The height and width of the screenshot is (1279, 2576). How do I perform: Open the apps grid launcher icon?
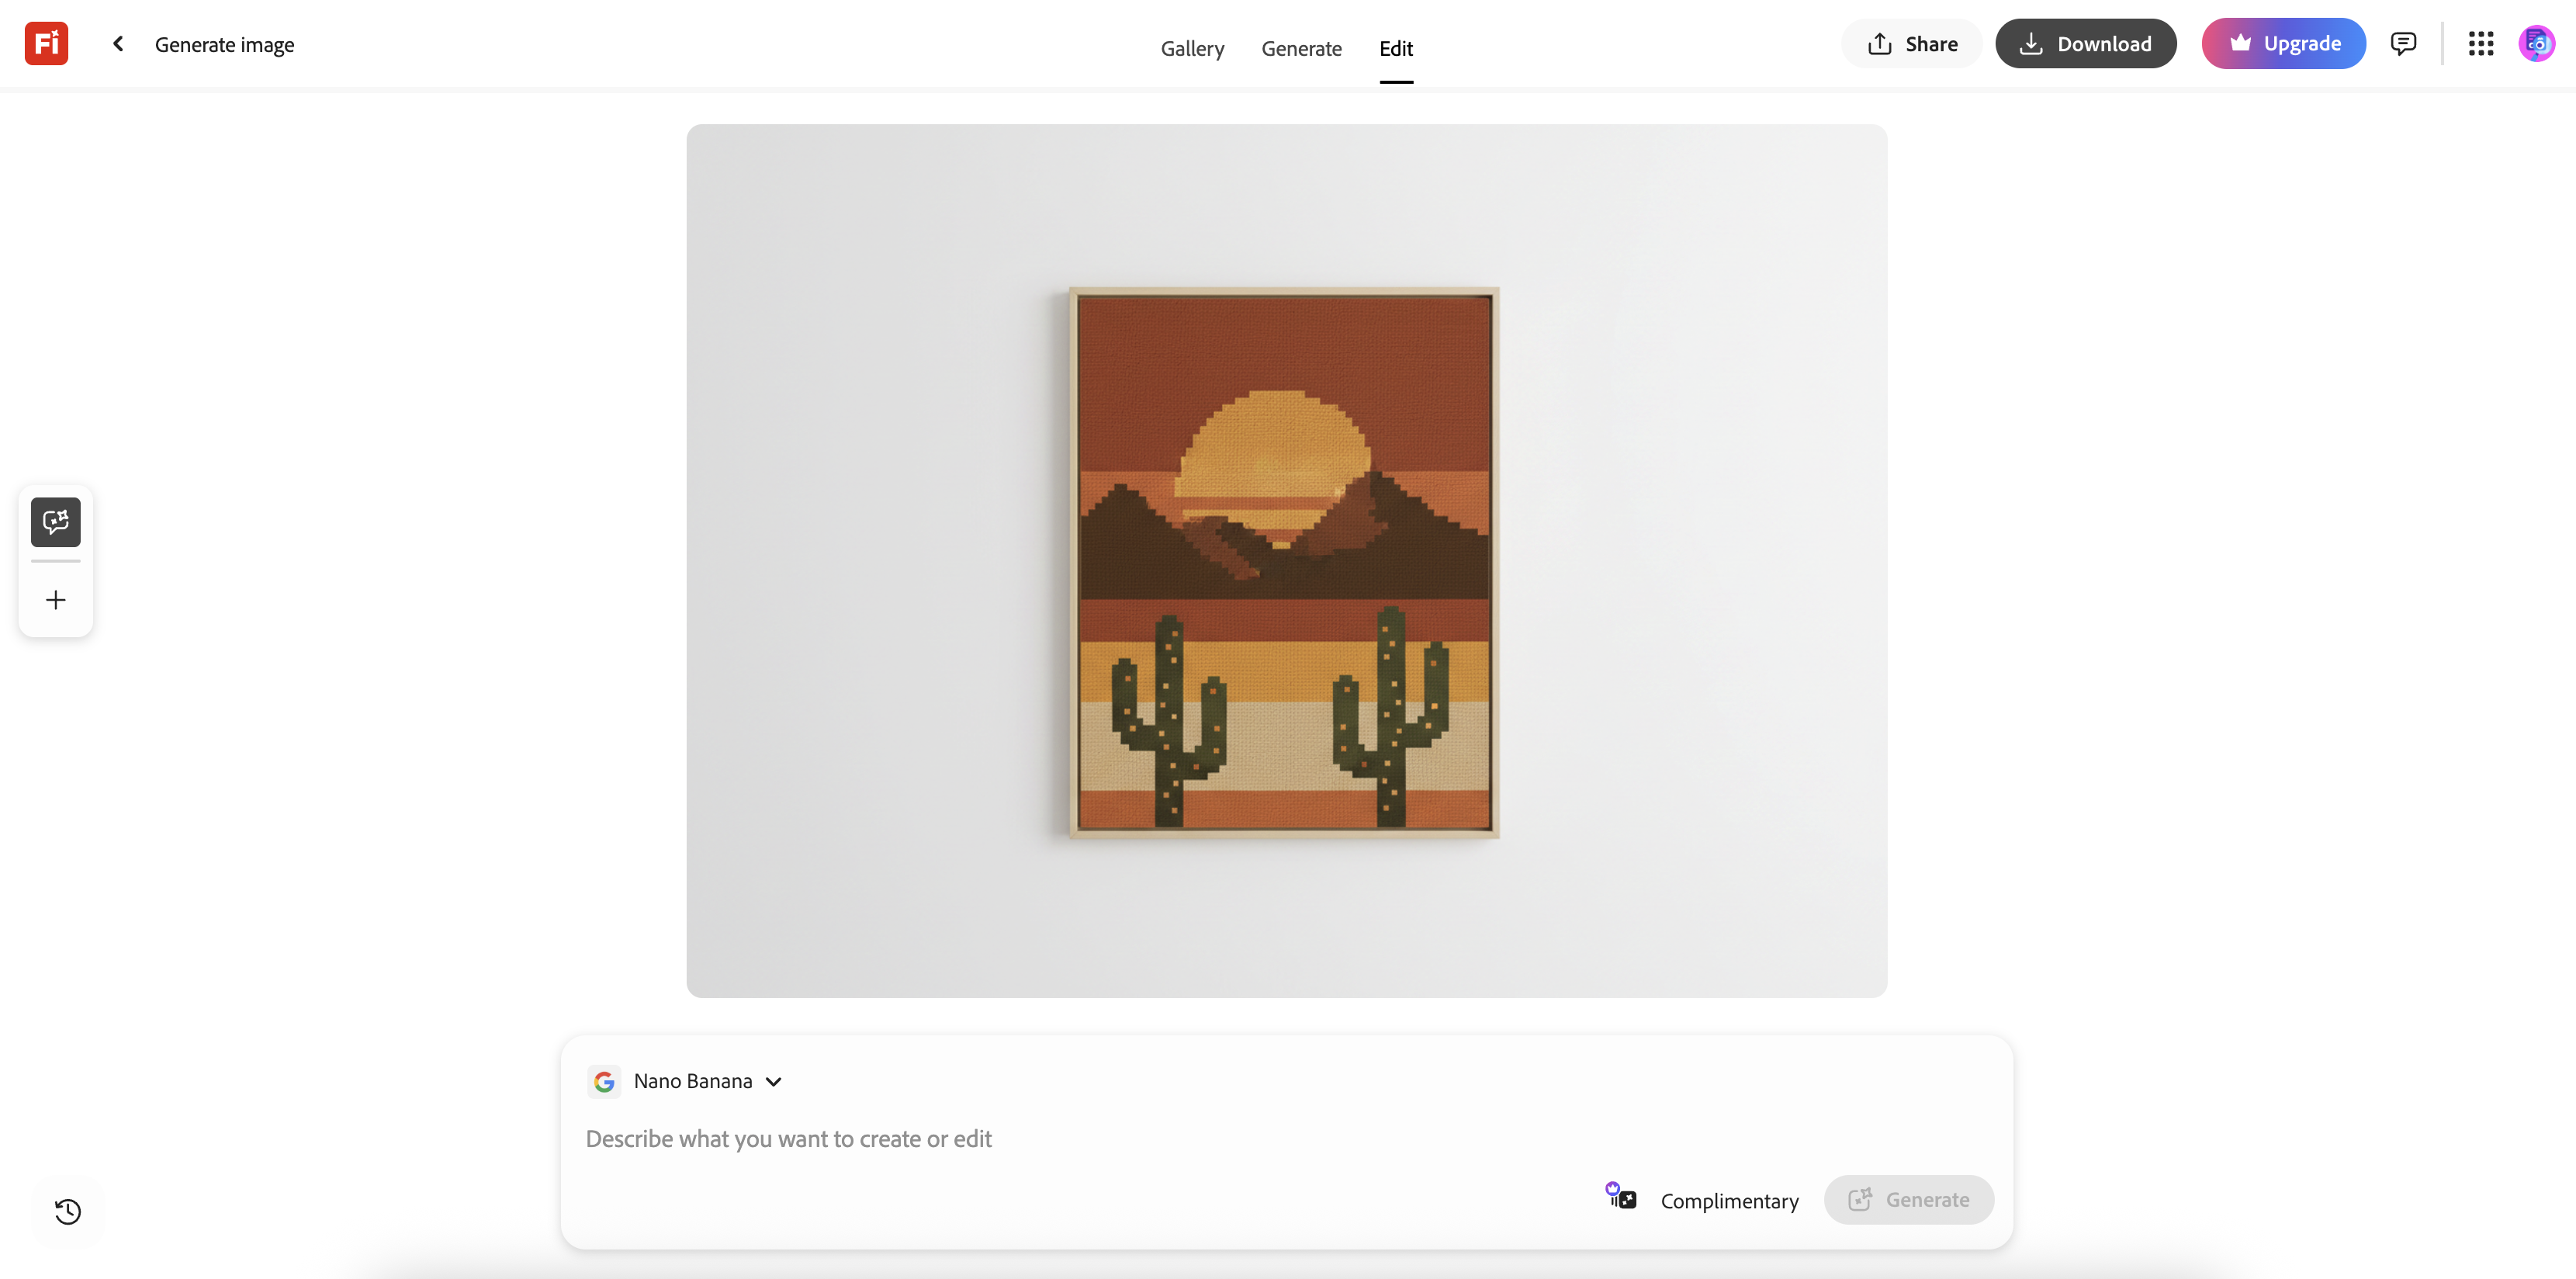point(2481,43)
